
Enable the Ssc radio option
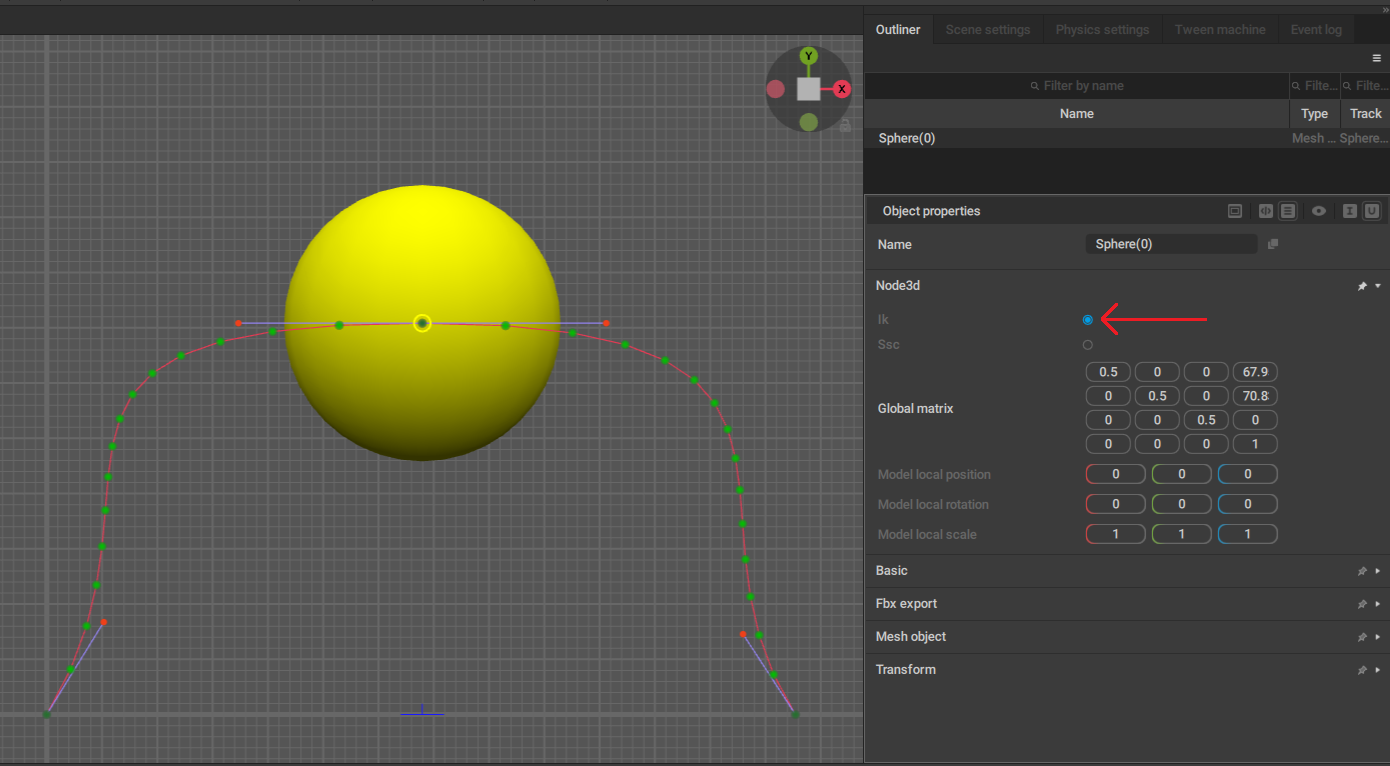1087,345
